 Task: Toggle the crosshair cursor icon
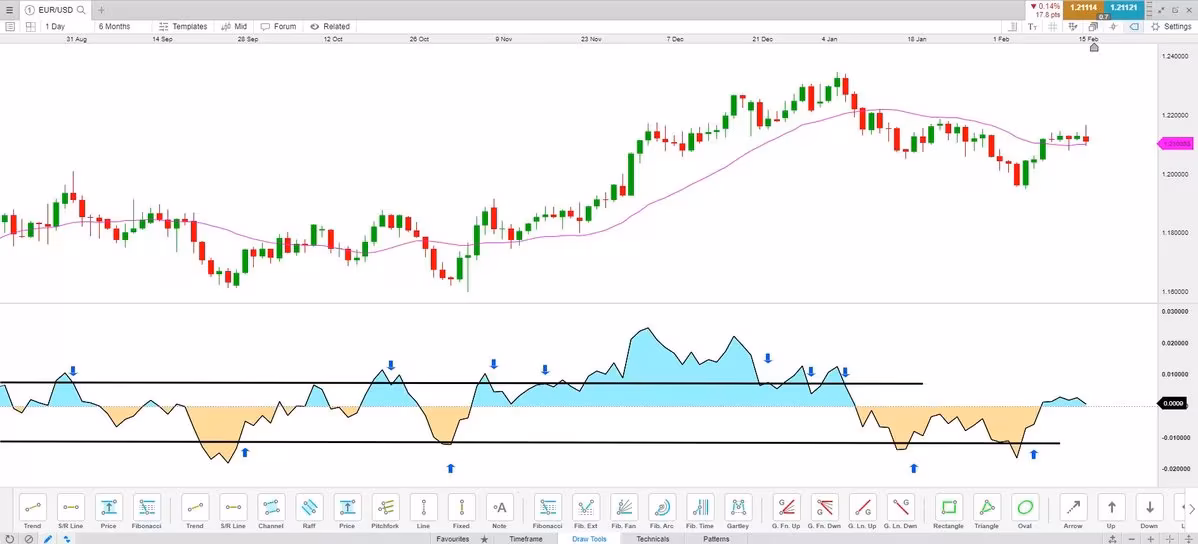pyautogui.click(x=1113, y=27)
